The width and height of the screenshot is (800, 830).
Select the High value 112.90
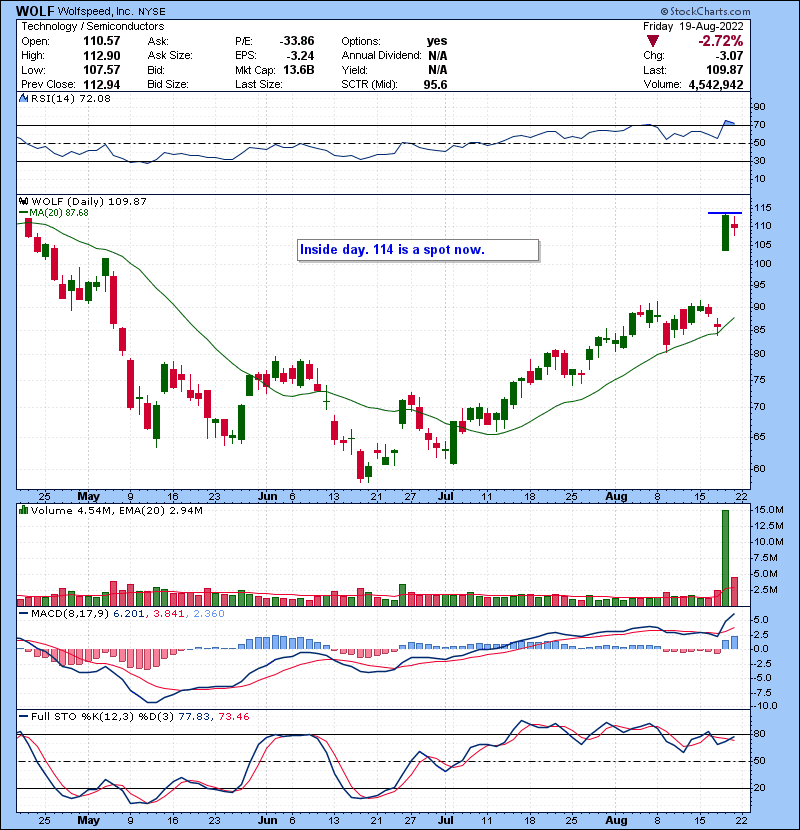pos(102,56)
